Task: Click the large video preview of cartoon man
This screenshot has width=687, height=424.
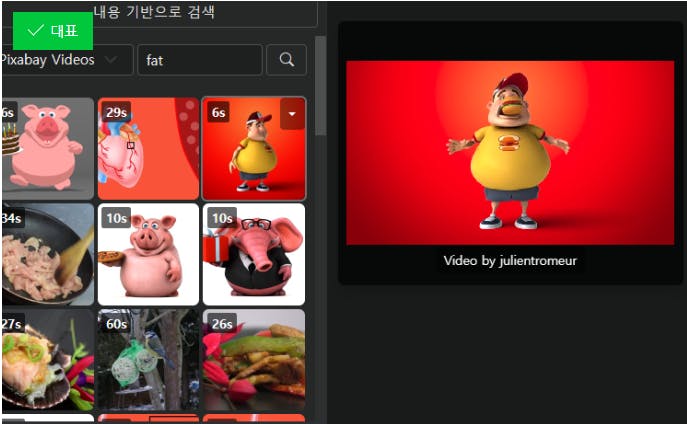Action: 510,153
